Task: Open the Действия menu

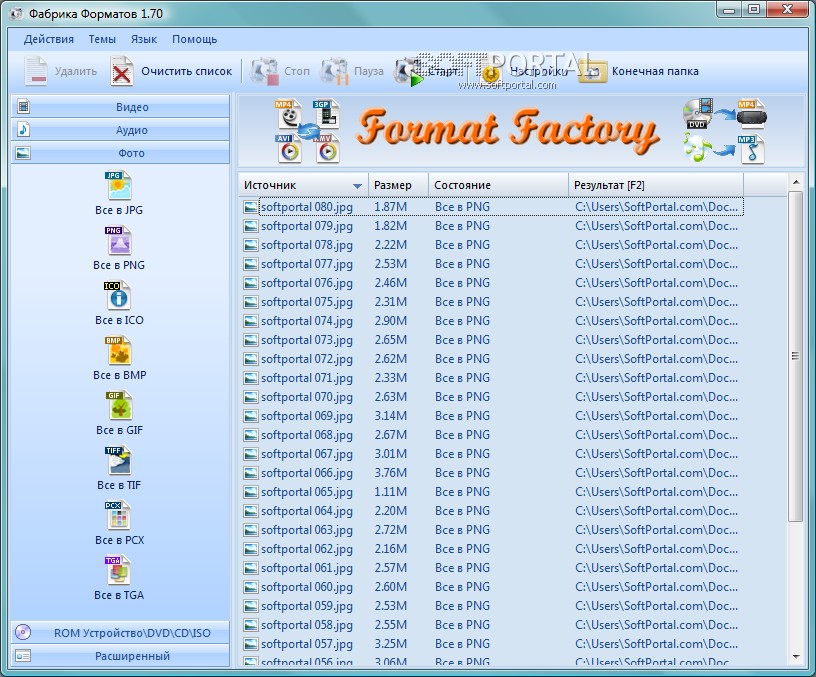Action: (49, 40)
